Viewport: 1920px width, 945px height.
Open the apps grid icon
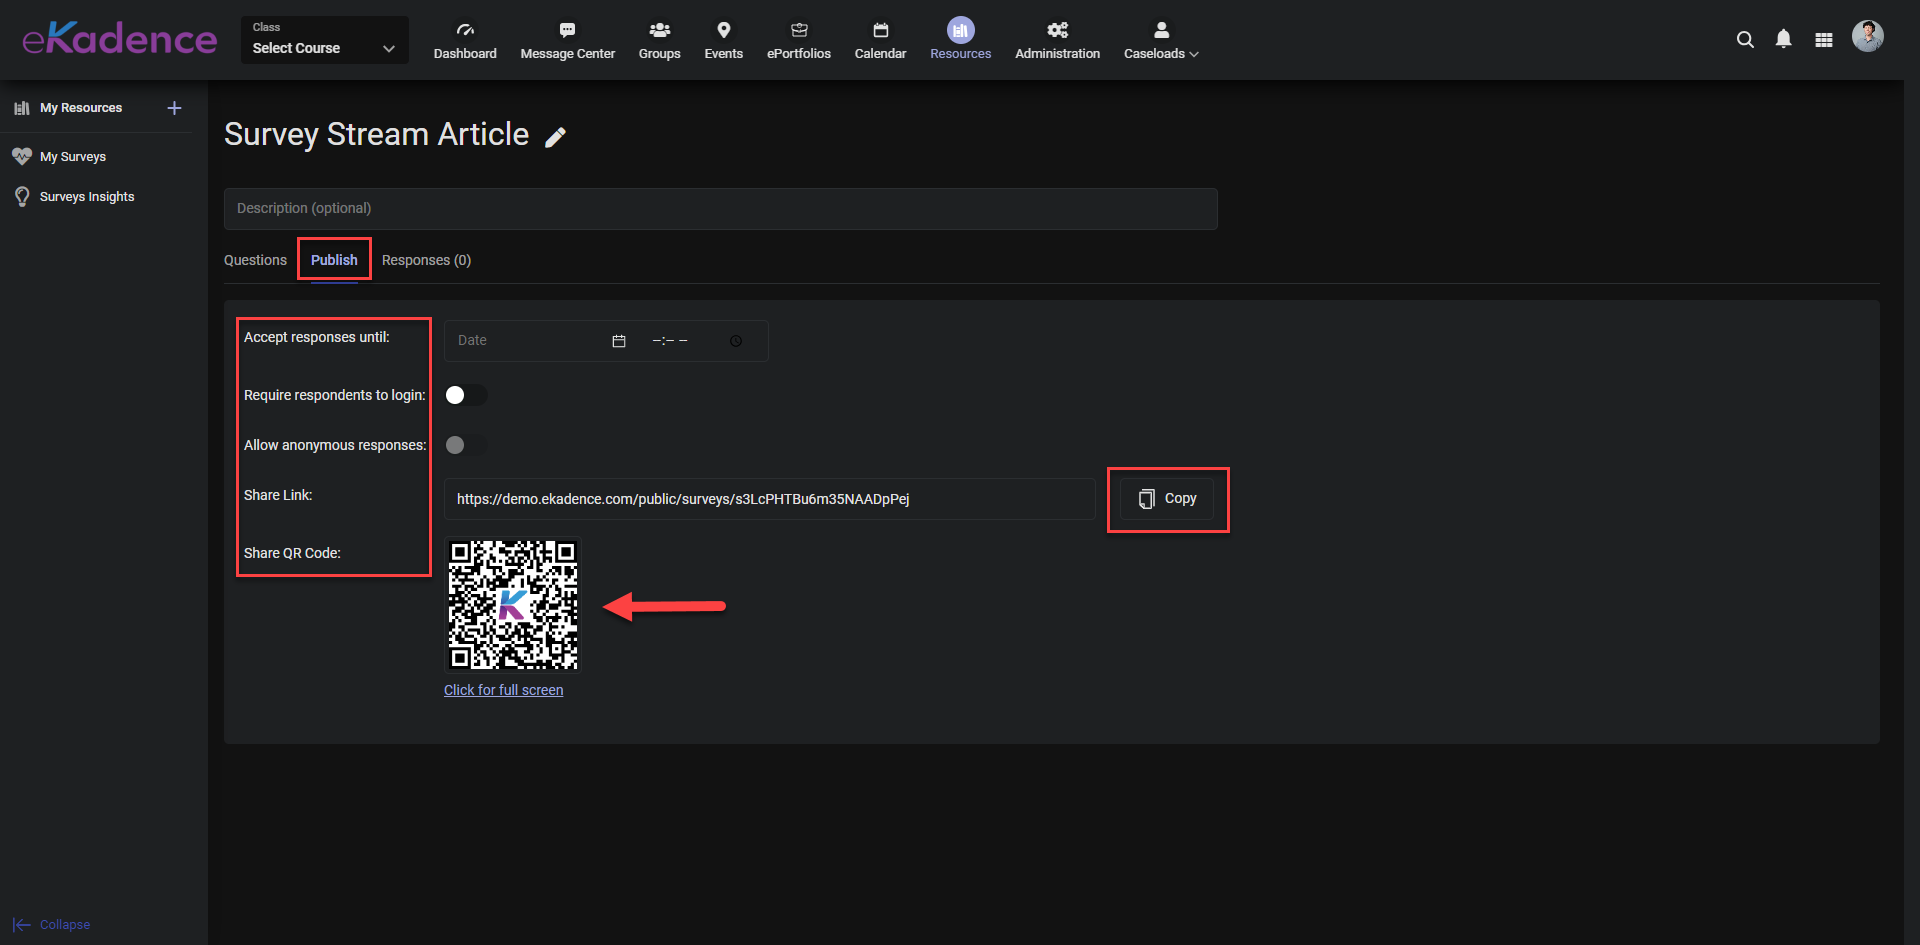coord(1824,40)
